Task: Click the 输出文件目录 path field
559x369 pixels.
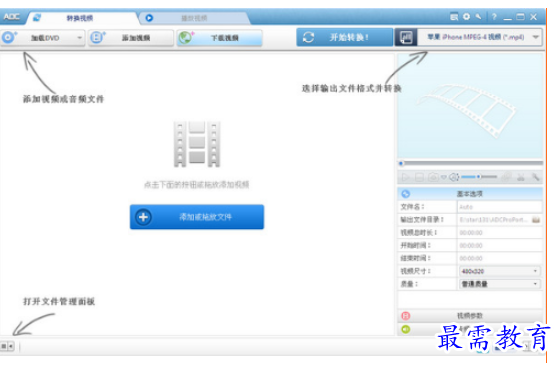Action: (494, 220)
